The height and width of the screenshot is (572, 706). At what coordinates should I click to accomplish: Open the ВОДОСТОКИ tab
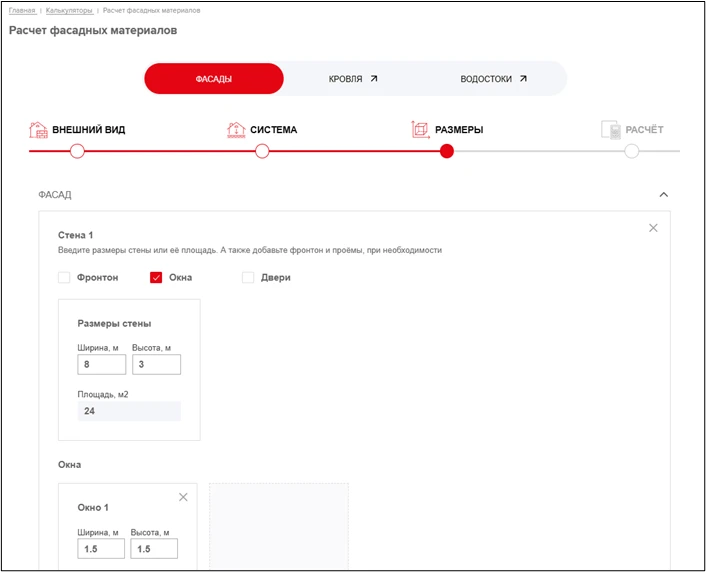493,78
